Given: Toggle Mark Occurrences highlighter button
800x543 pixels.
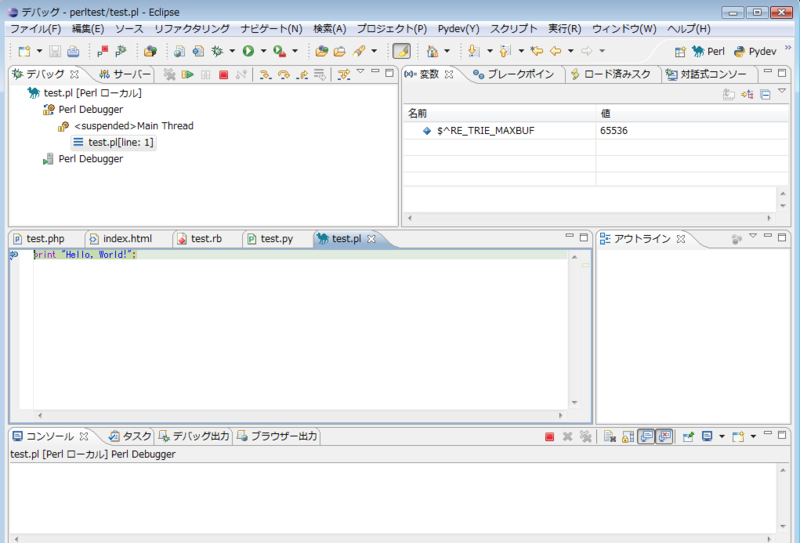Looking at the screenshot, I should coord(402,51).
